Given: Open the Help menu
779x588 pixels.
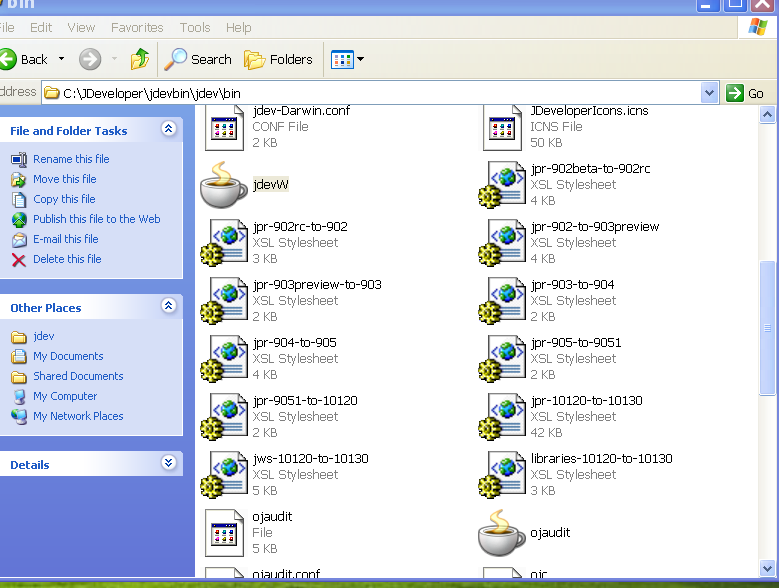Looking at the screenshot, I should point(238,28).
